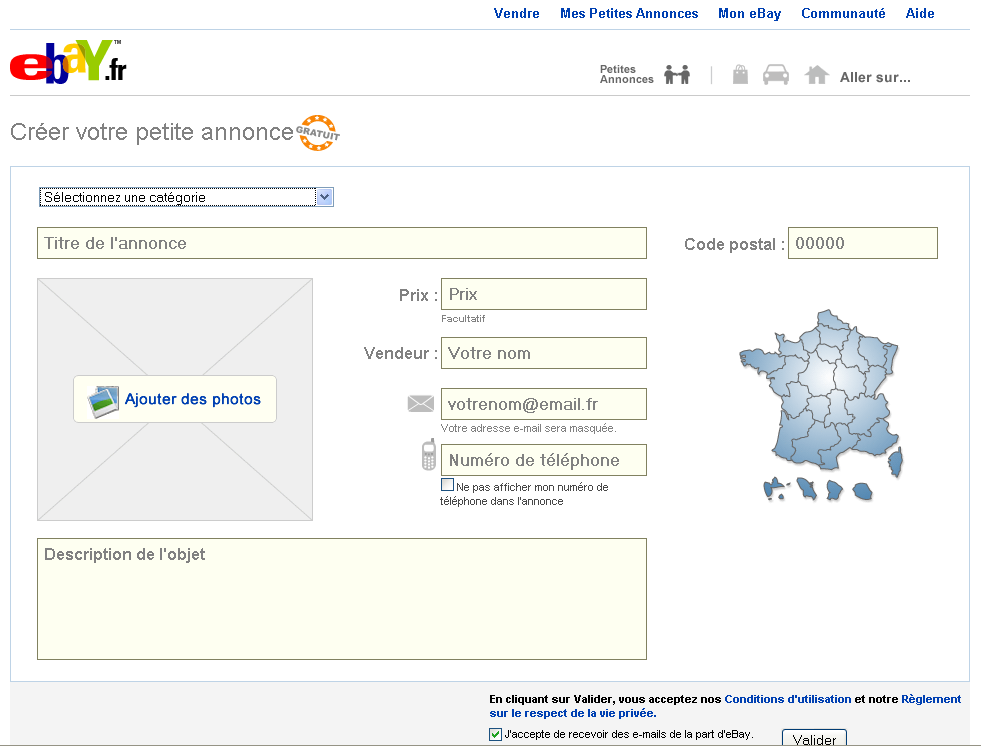Open the house section icon
The image size is (981, 746).
pos(816,74)
